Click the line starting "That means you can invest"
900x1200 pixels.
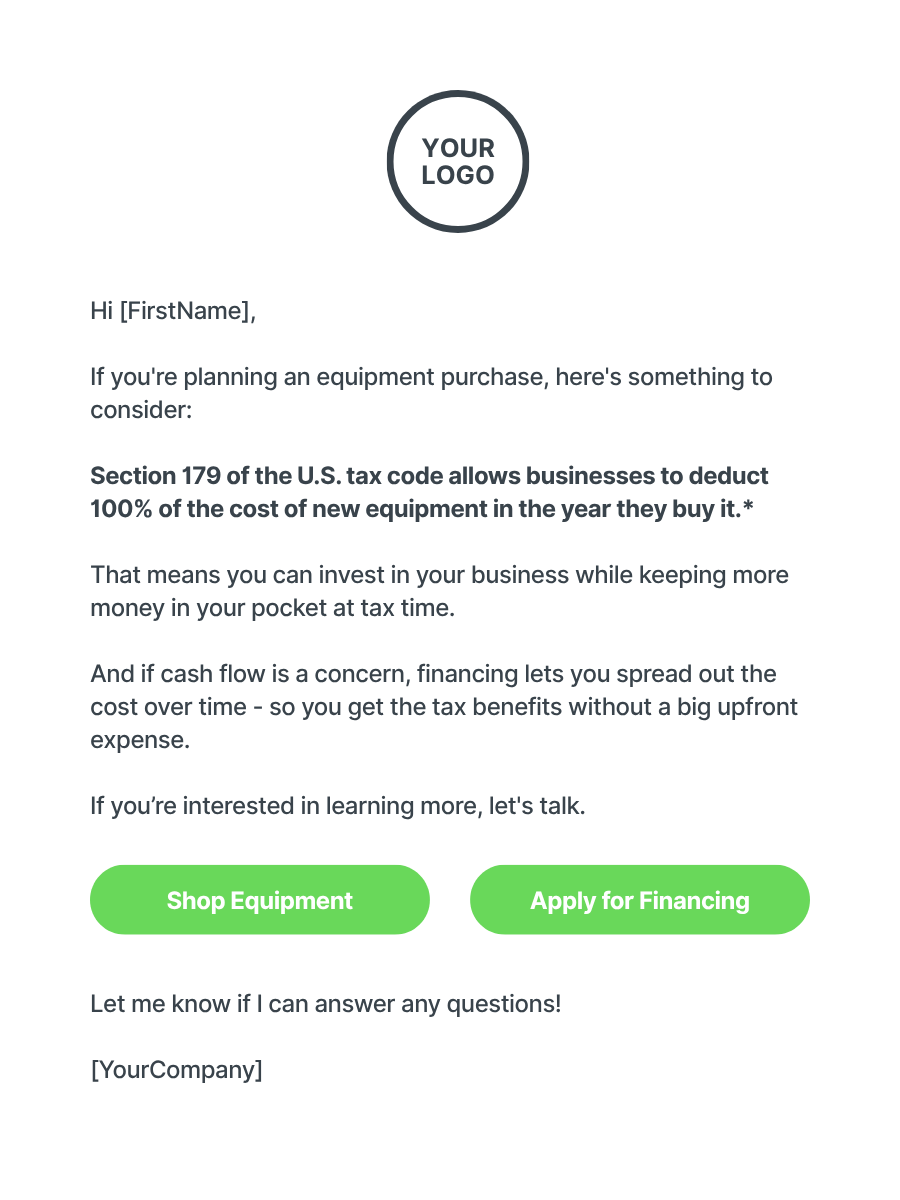point(439,576)
